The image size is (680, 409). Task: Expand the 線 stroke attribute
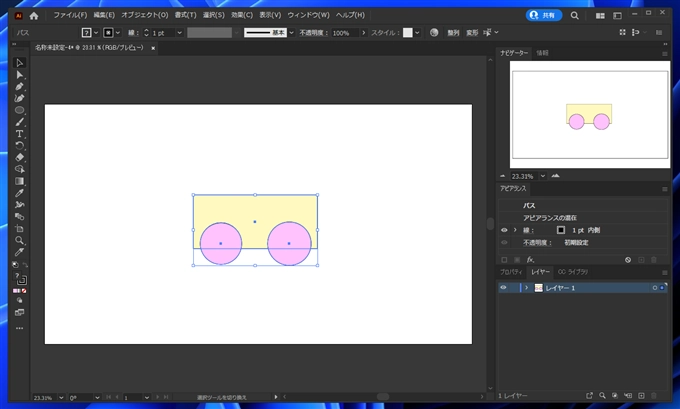[515, 230]
